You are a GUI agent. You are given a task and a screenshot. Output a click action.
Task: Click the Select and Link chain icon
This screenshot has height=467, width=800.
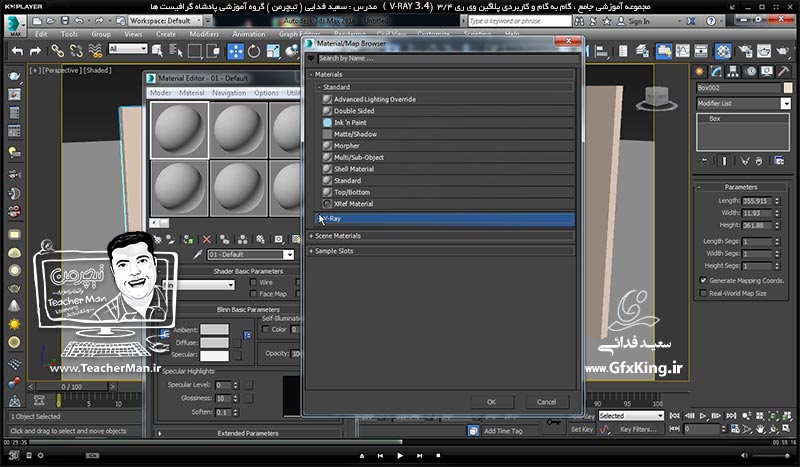57,51
